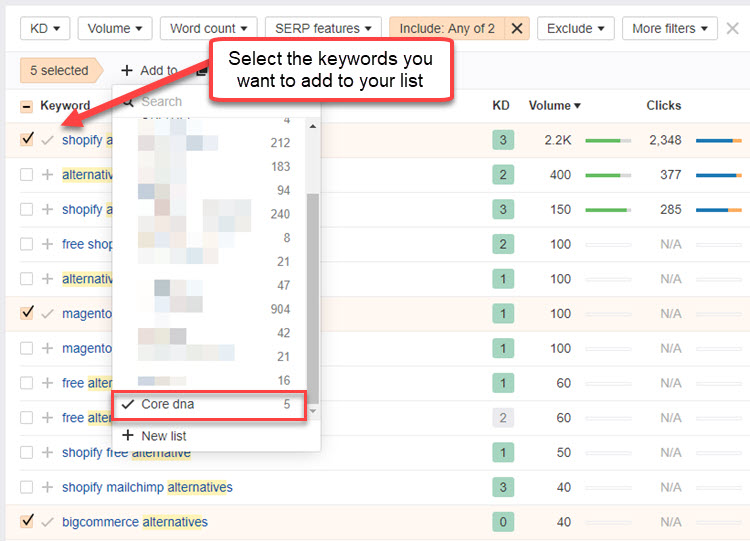
Task: Click the keyword list vertical scrollbar thumb
Action: (313, 290)
